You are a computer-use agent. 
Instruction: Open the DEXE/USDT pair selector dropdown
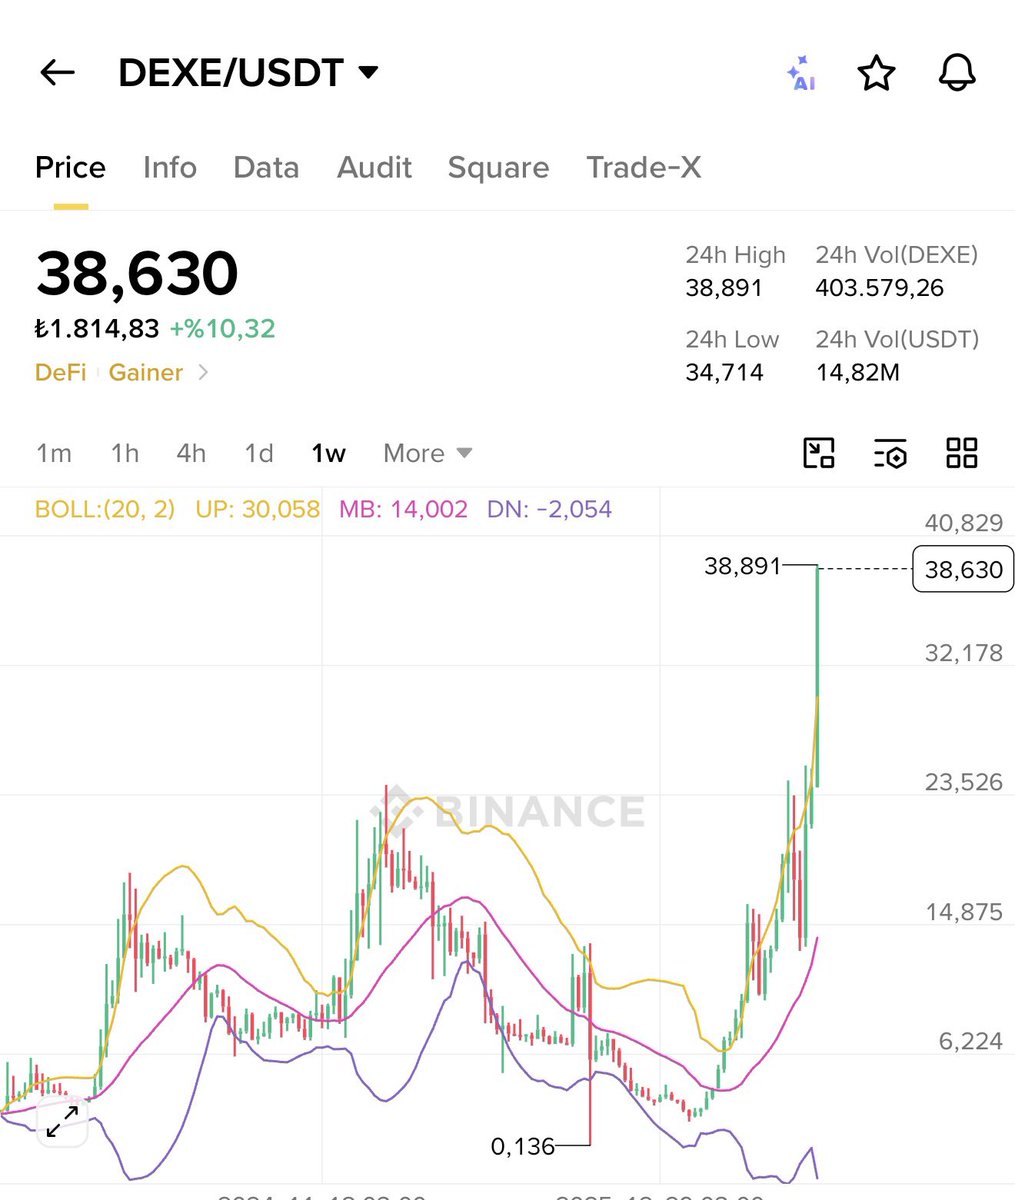coord(248,72)
